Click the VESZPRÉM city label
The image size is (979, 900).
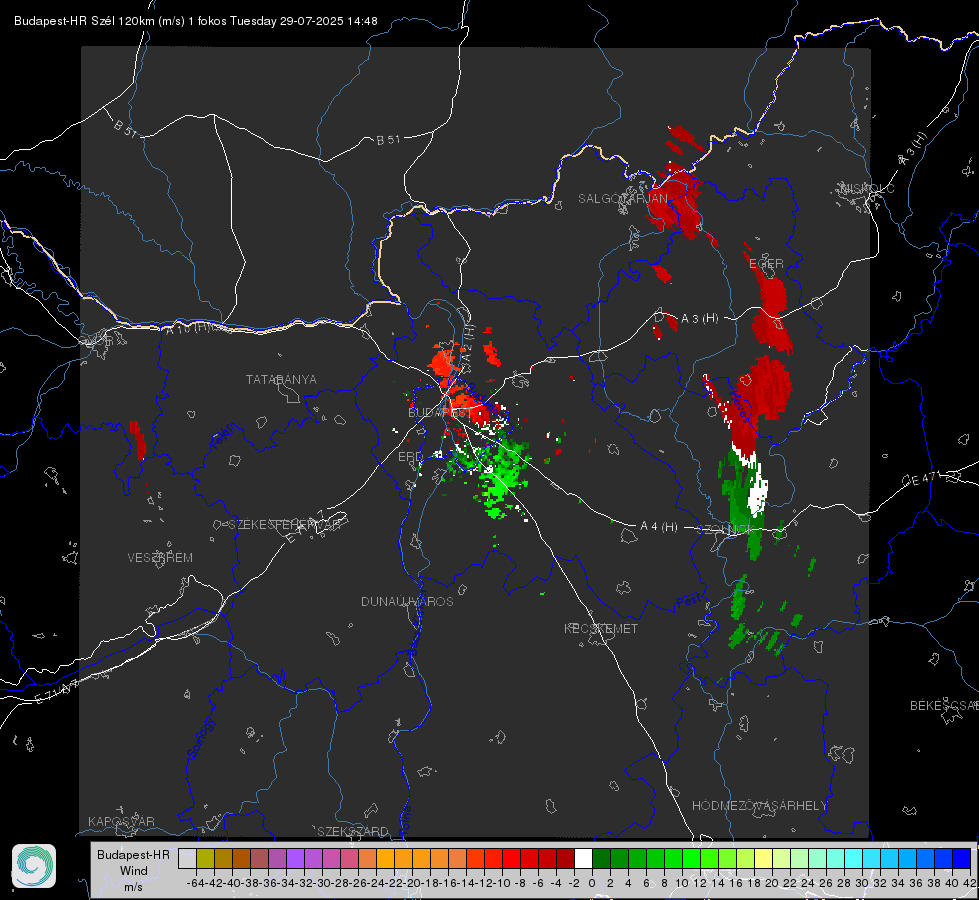160,558
